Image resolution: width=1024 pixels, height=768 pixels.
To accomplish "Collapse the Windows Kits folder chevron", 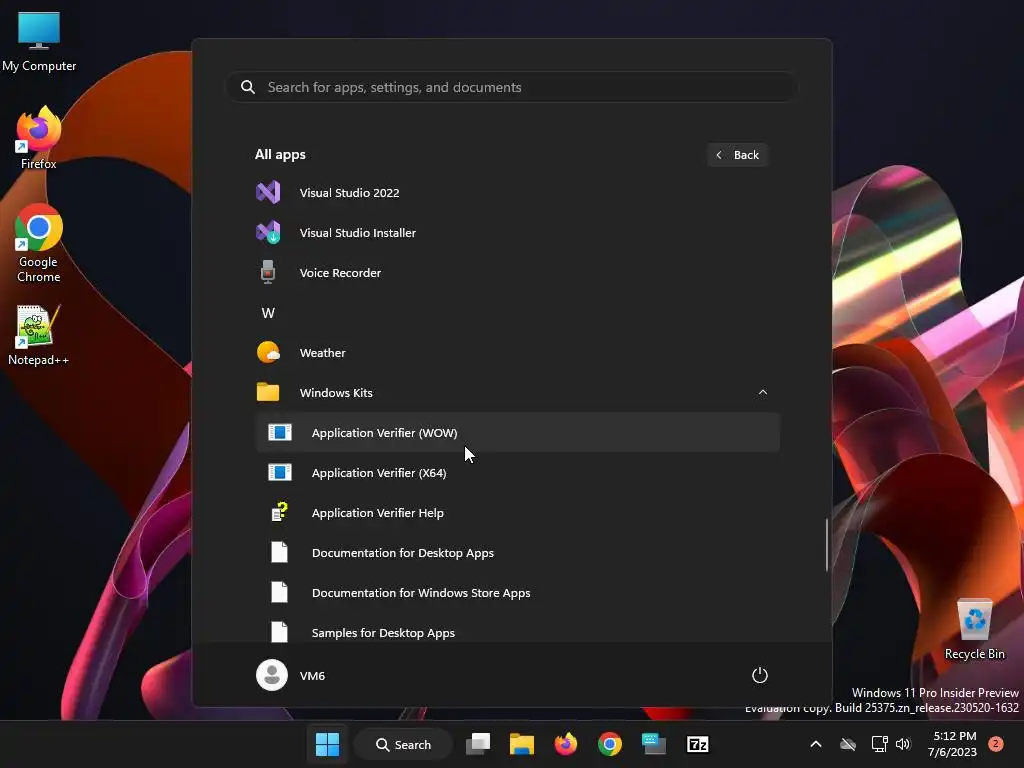I will coord(763,392).
